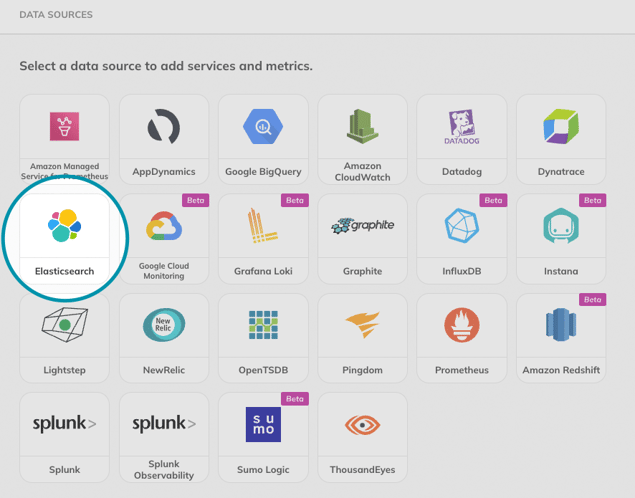Pick the Google Cloud Monitoring cloud icon

(164, 226)
